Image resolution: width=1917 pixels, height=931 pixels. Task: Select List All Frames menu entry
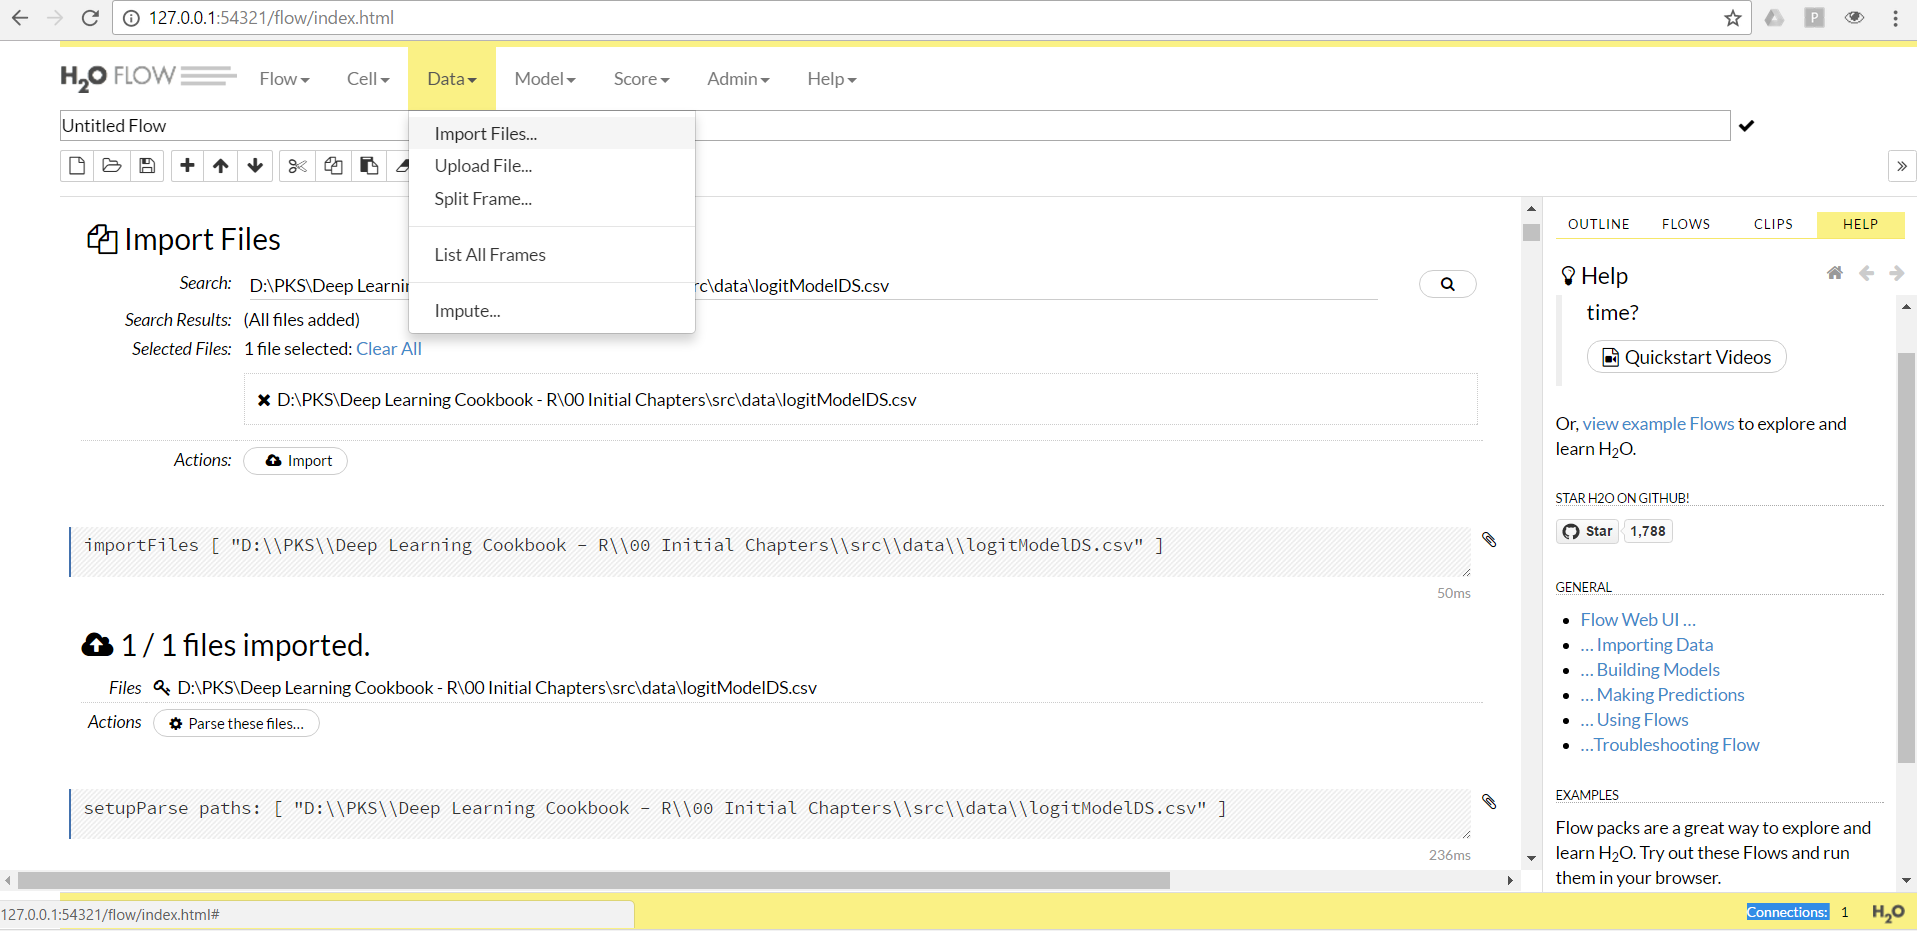tap(552, 255)
